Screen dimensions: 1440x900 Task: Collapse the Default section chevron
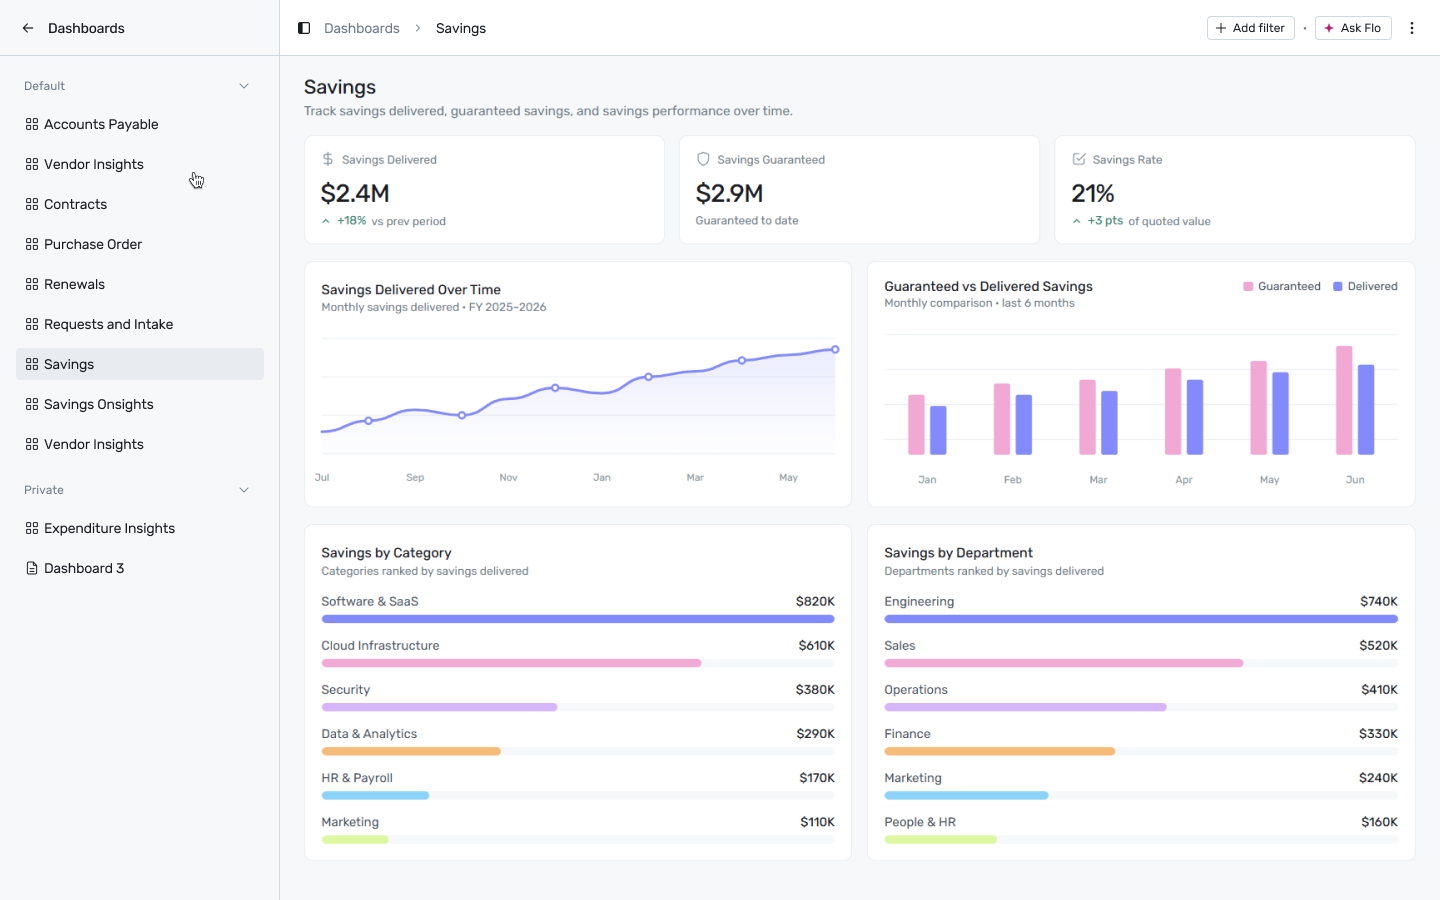point(244,86)
